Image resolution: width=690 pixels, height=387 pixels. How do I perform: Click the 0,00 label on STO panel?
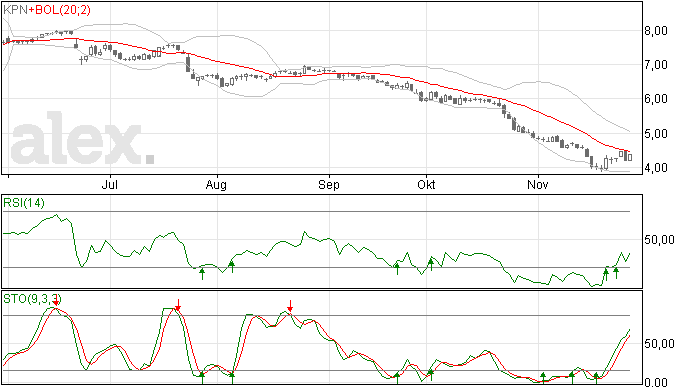click(656, 382)
